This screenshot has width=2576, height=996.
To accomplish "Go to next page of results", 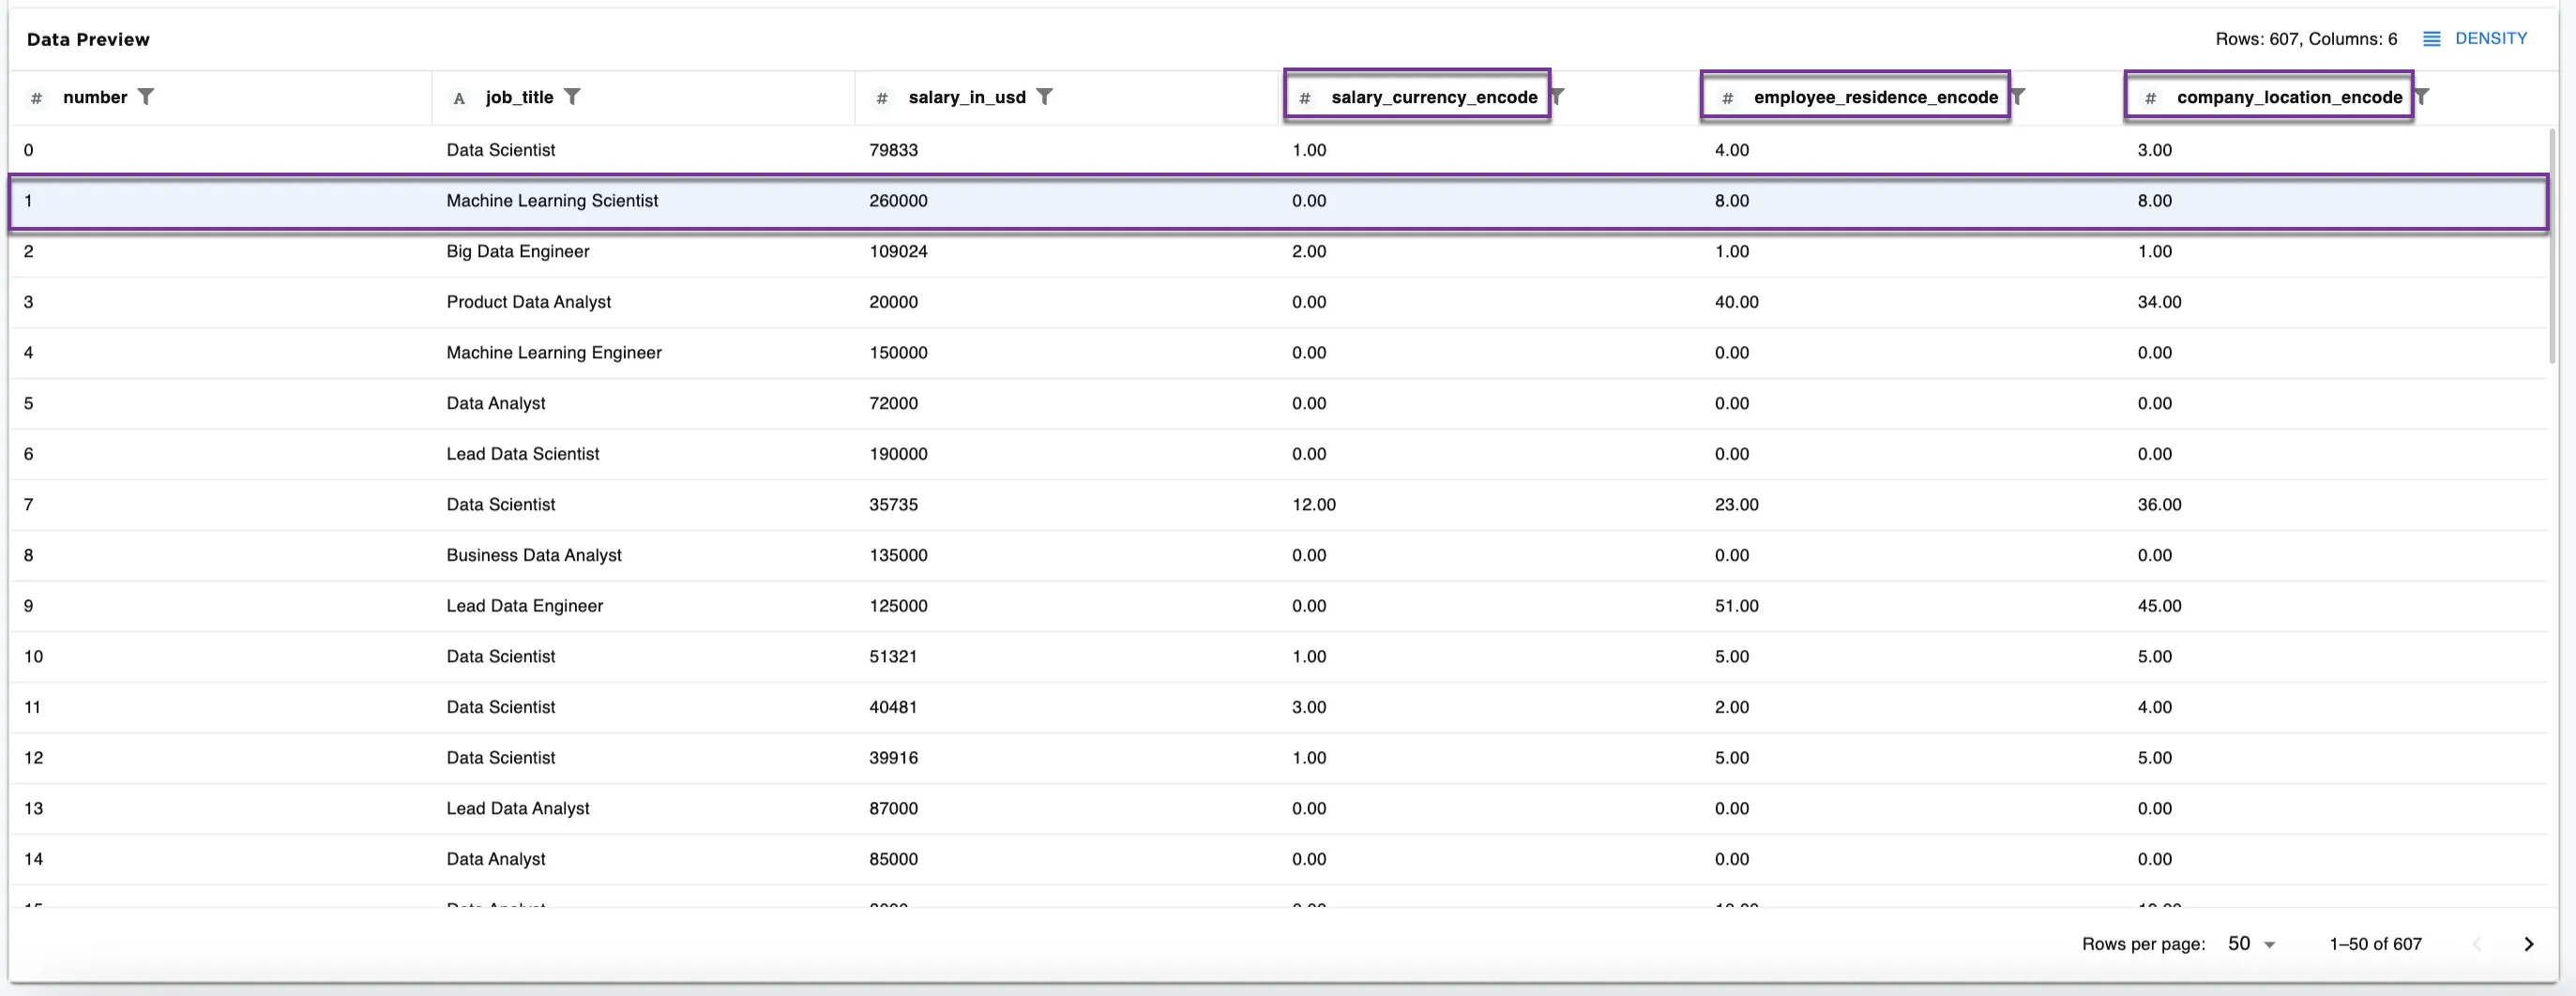I will click(2528, 944).
